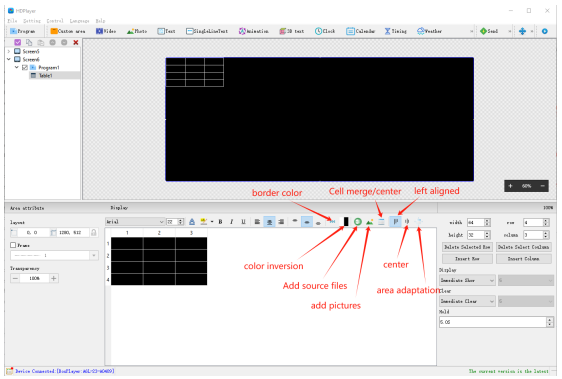562x379 pixels.
Task: Open the Language menu
Action: click(79, 21)
